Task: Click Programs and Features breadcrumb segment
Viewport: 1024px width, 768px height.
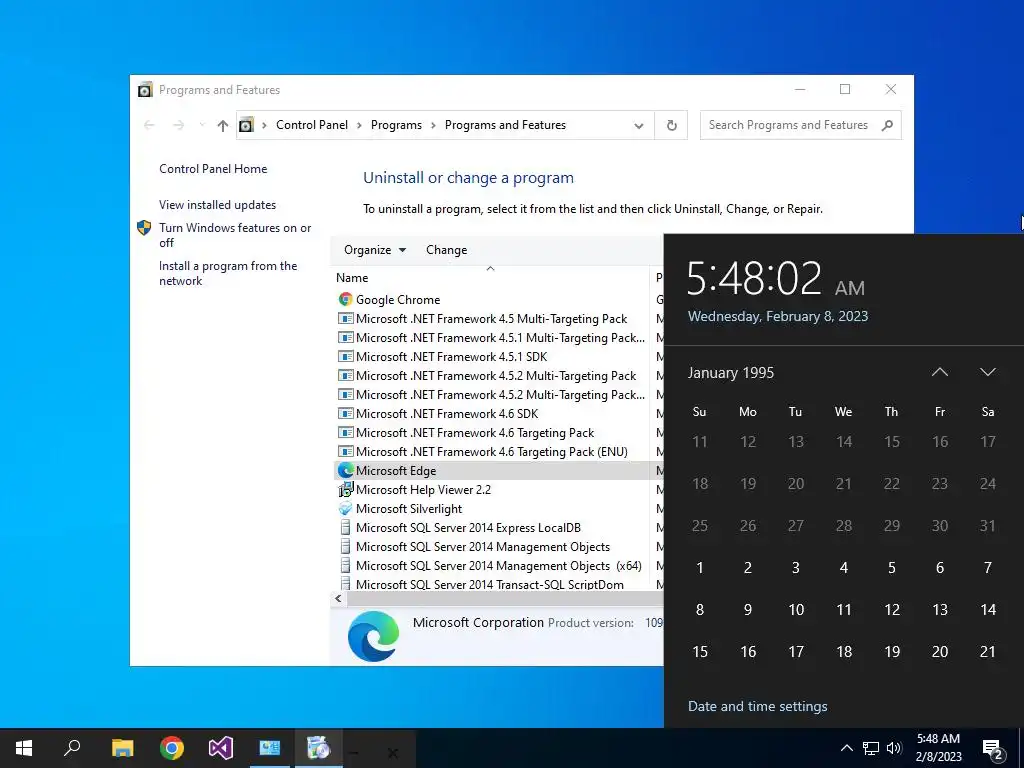Action: pos(505,125)
